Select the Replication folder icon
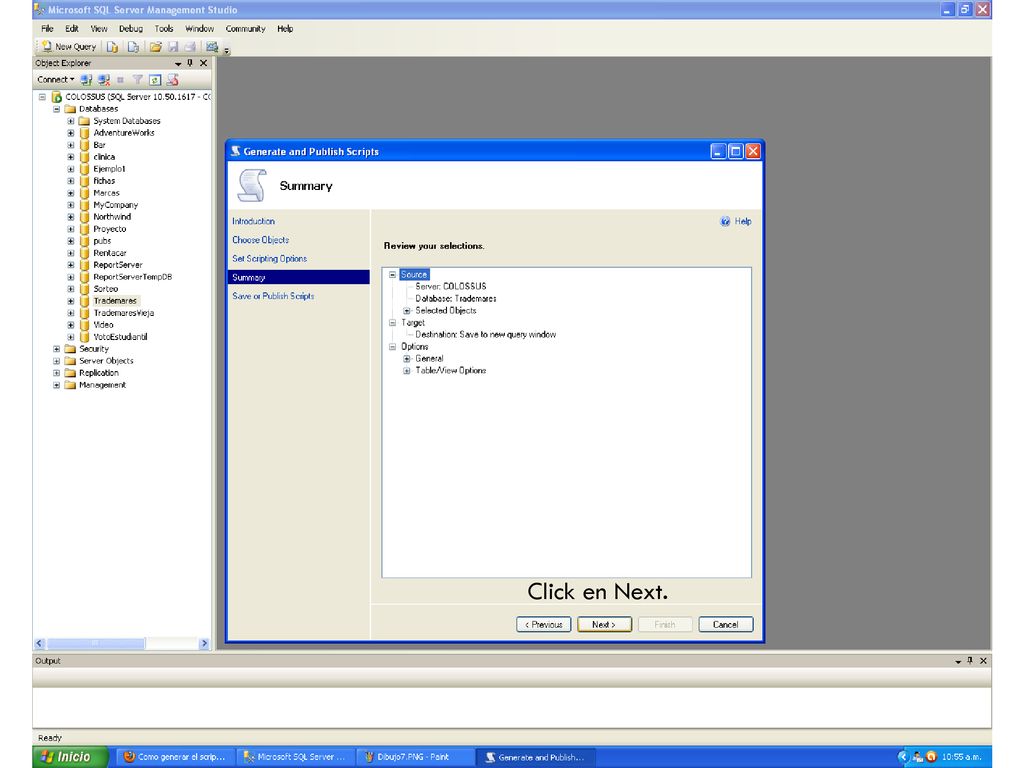 pyautogui.click(x=71, y=373)
